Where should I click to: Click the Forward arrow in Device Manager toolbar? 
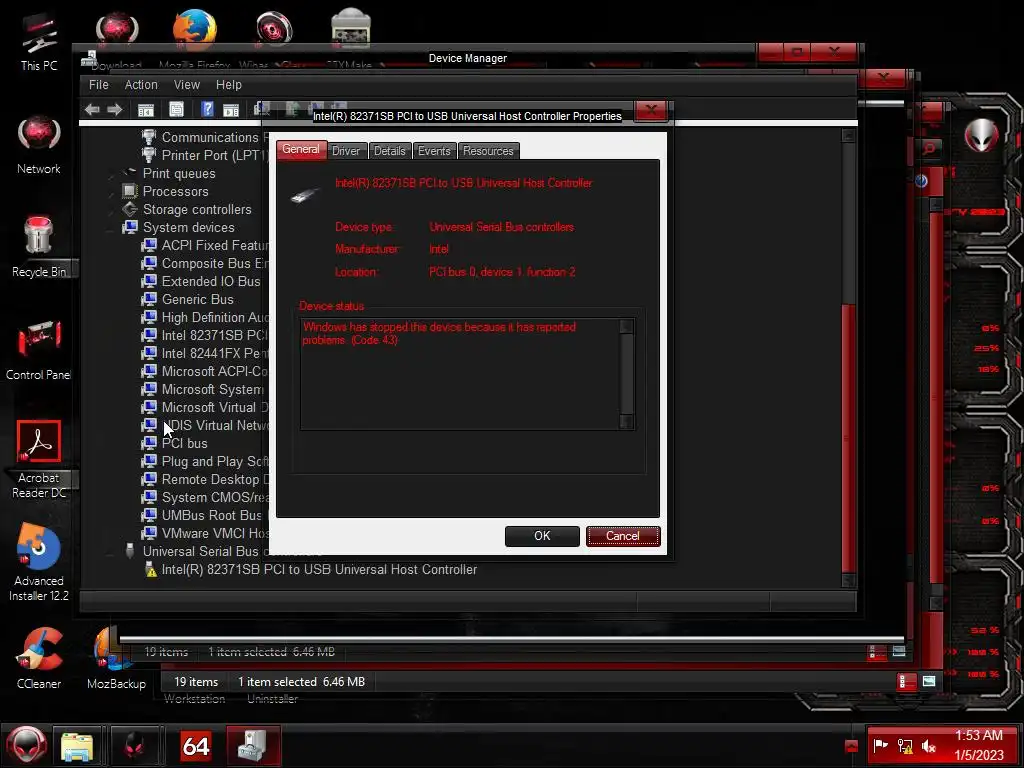(x=115, y=110)
